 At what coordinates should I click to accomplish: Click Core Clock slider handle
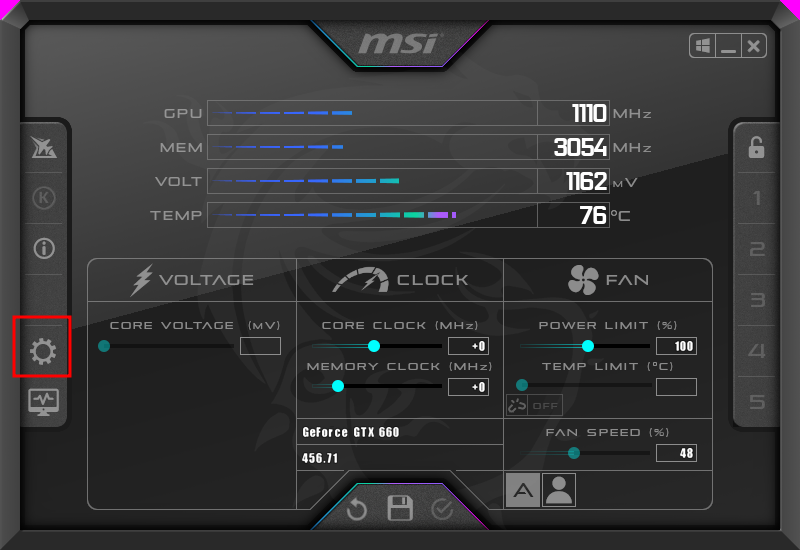pos(374,346)
